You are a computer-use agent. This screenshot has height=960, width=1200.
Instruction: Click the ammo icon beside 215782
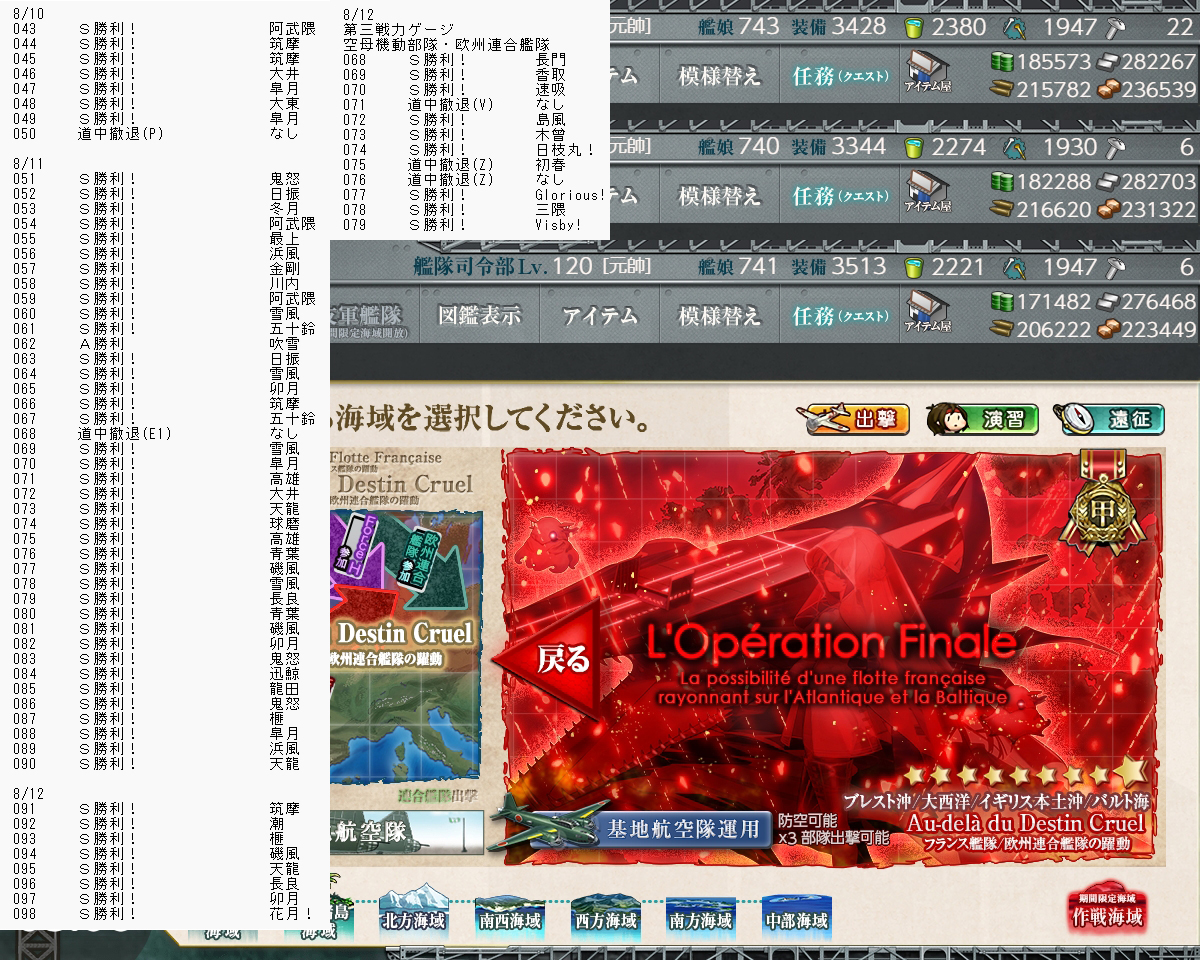tap(1001, 89)
